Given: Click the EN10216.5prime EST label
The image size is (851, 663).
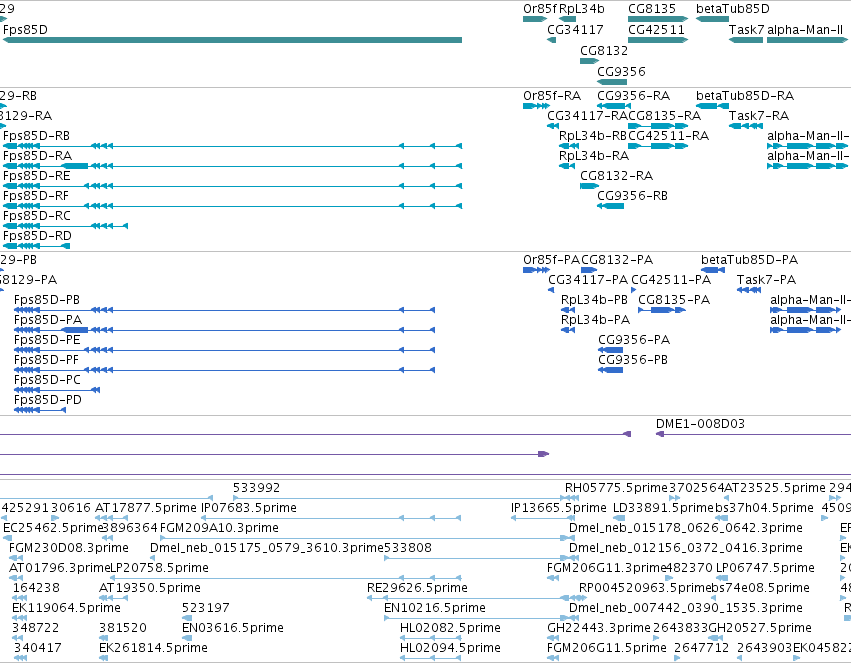Looking at the screenshot, I should tap(435, 608).
